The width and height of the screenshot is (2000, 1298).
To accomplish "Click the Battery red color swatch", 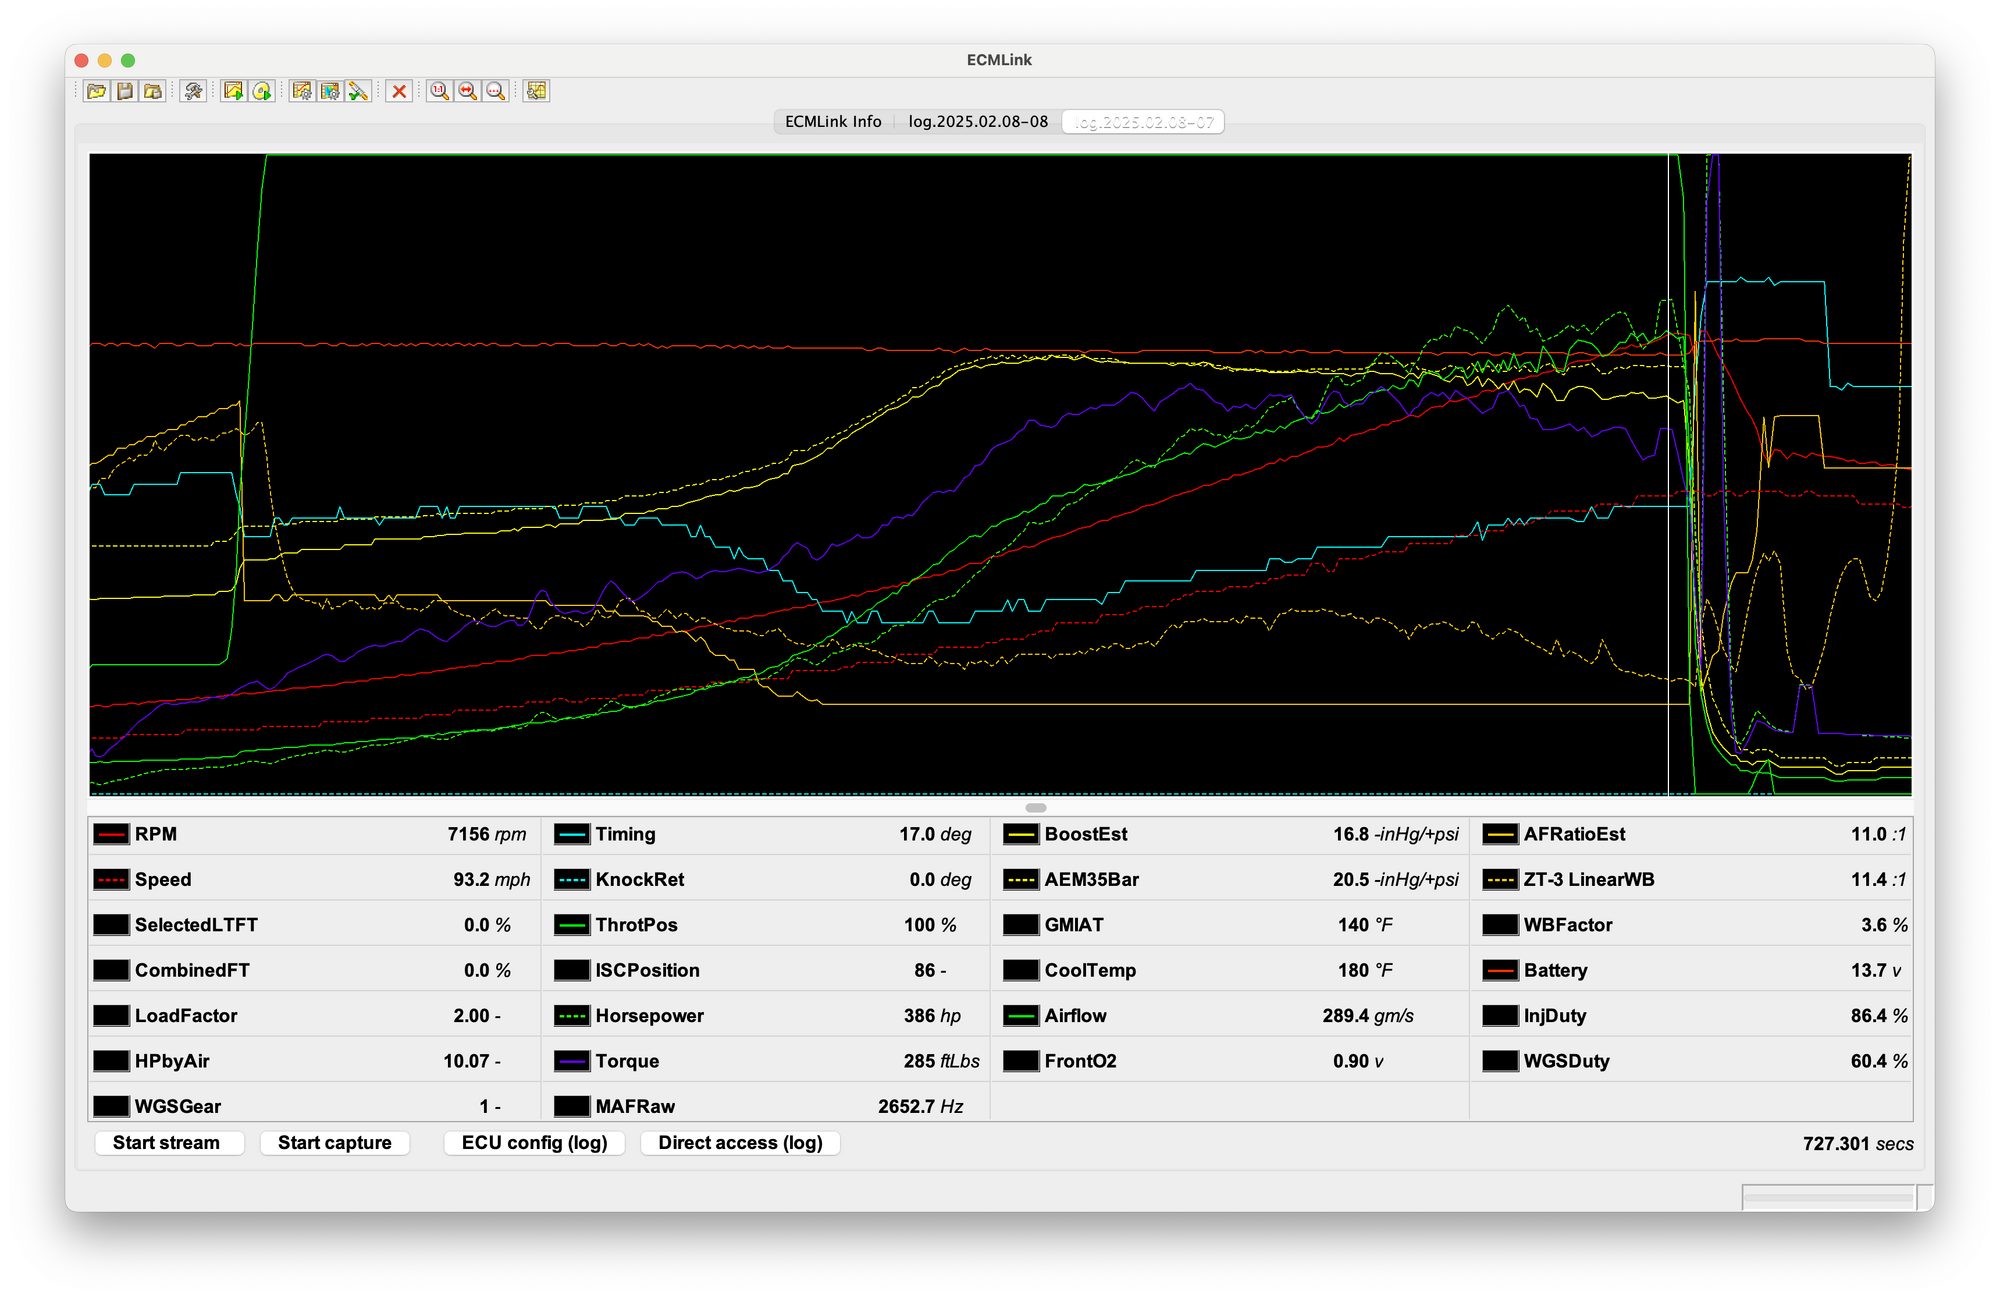I will pyautogui.click(x=1500, y=970).
